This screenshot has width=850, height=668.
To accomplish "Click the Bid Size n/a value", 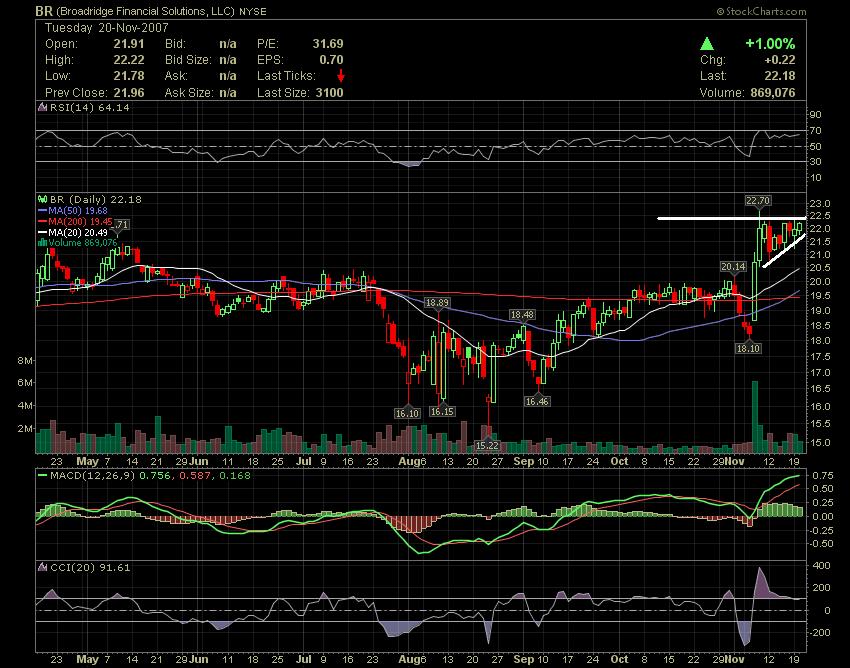I will 228,60.
